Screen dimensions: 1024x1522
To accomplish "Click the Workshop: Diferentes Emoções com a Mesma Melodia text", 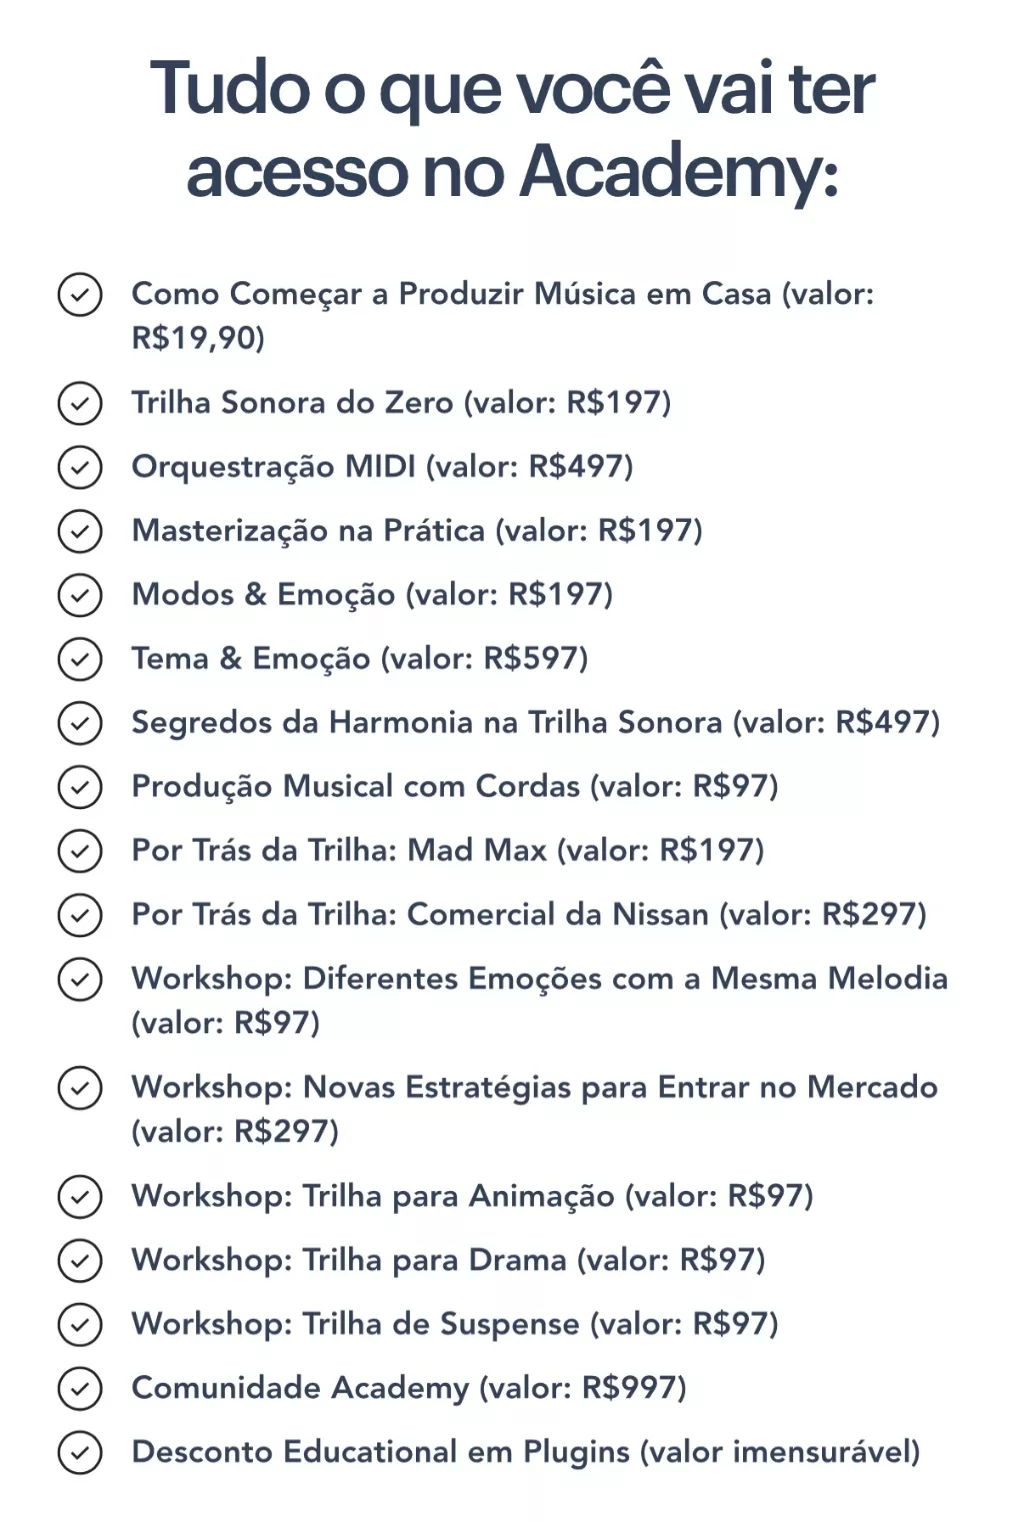I will point(540,1000).
